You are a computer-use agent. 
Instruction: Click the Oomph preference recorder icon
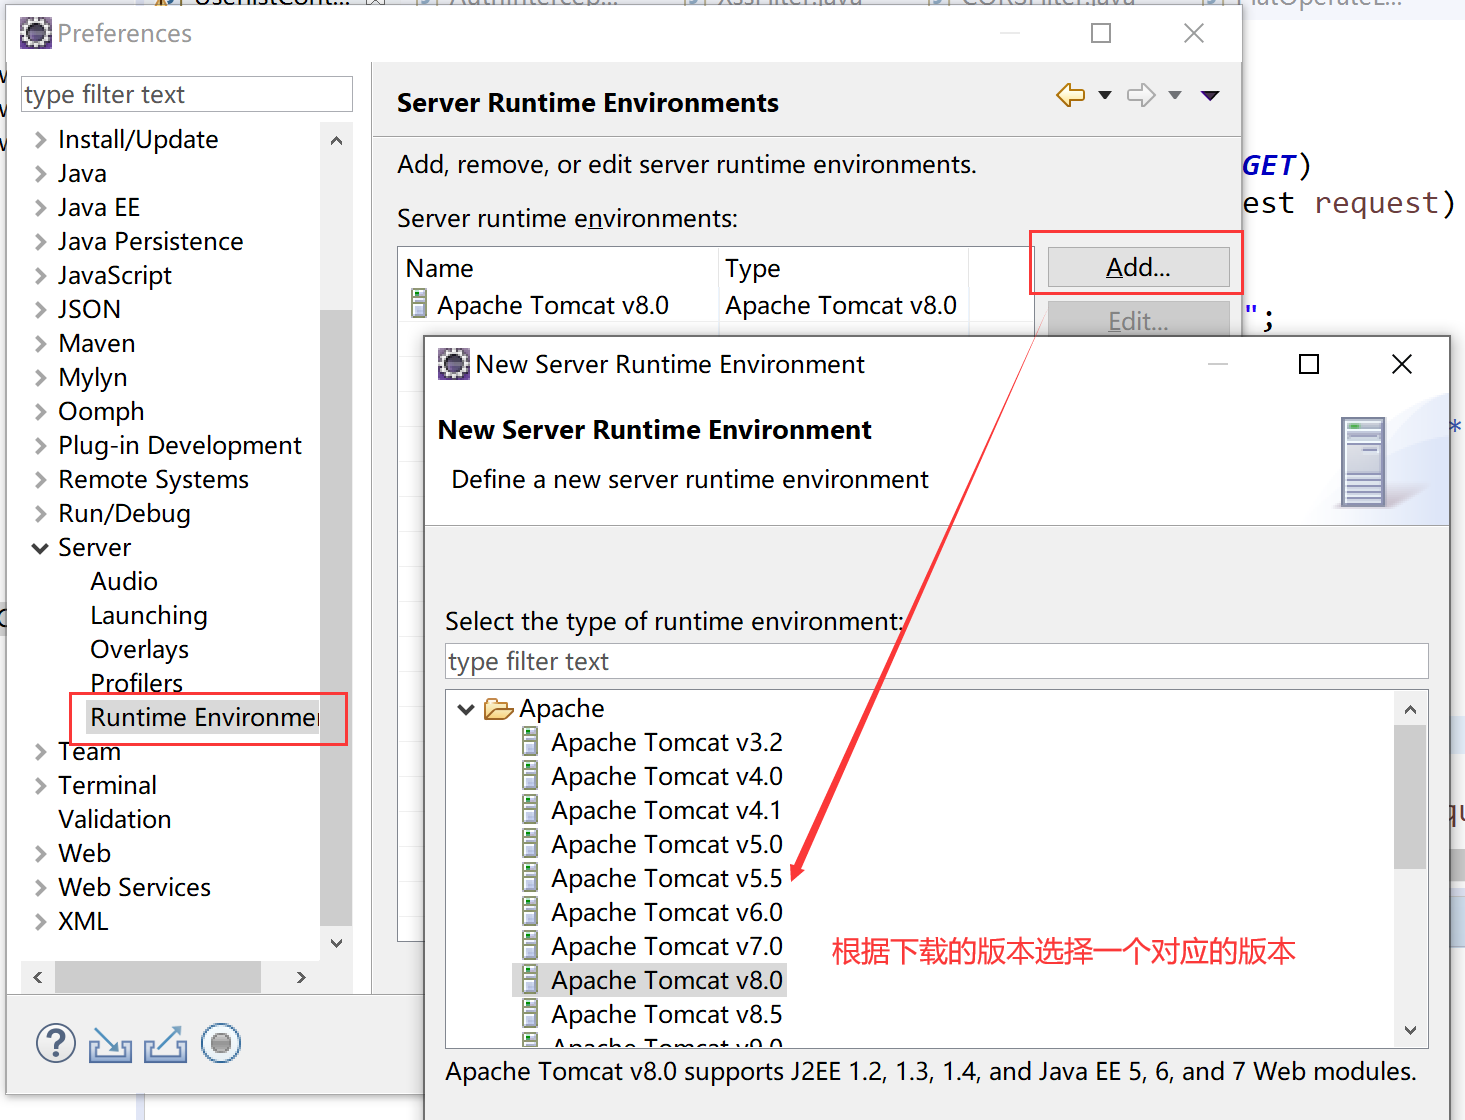coord(220,1043)
